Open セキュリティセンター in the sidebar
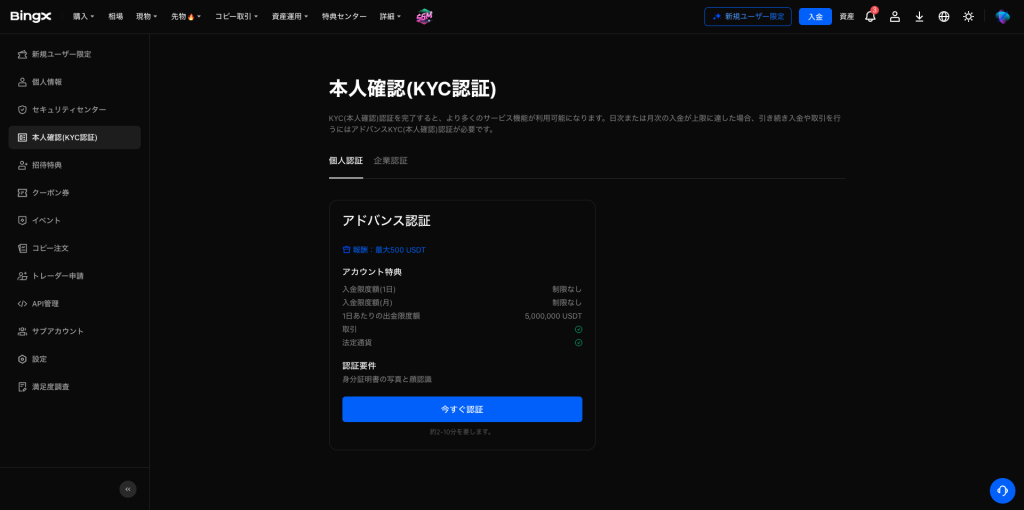The height and width of the screenshot is (510, 1024). coord(68,109)
